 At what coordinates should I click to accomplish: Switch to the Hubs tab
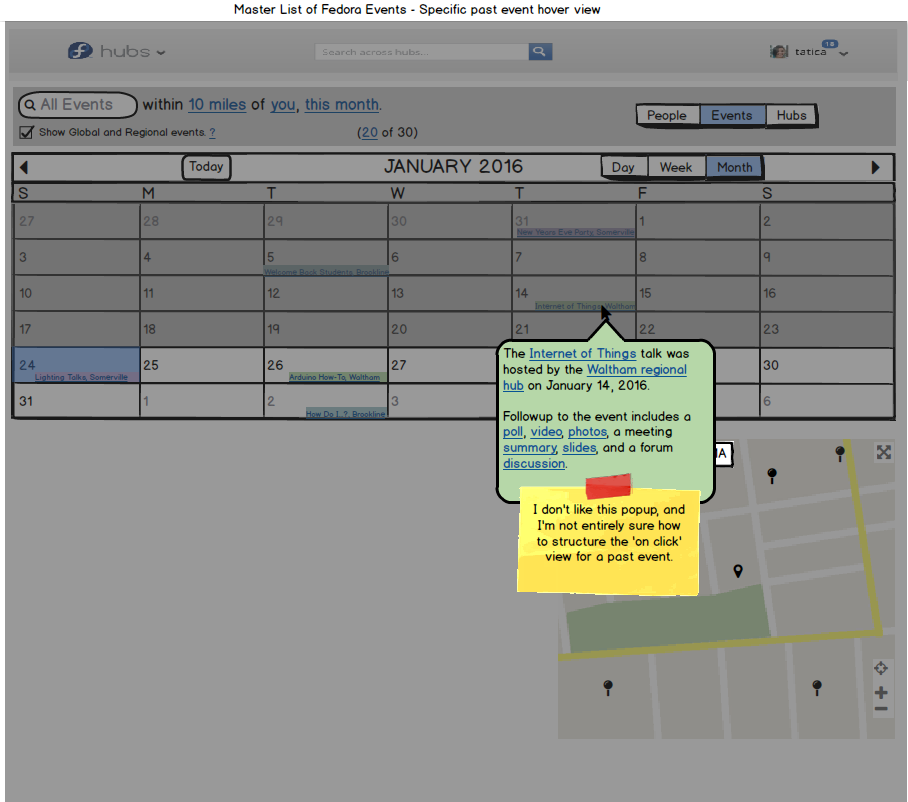click(791, 115)
